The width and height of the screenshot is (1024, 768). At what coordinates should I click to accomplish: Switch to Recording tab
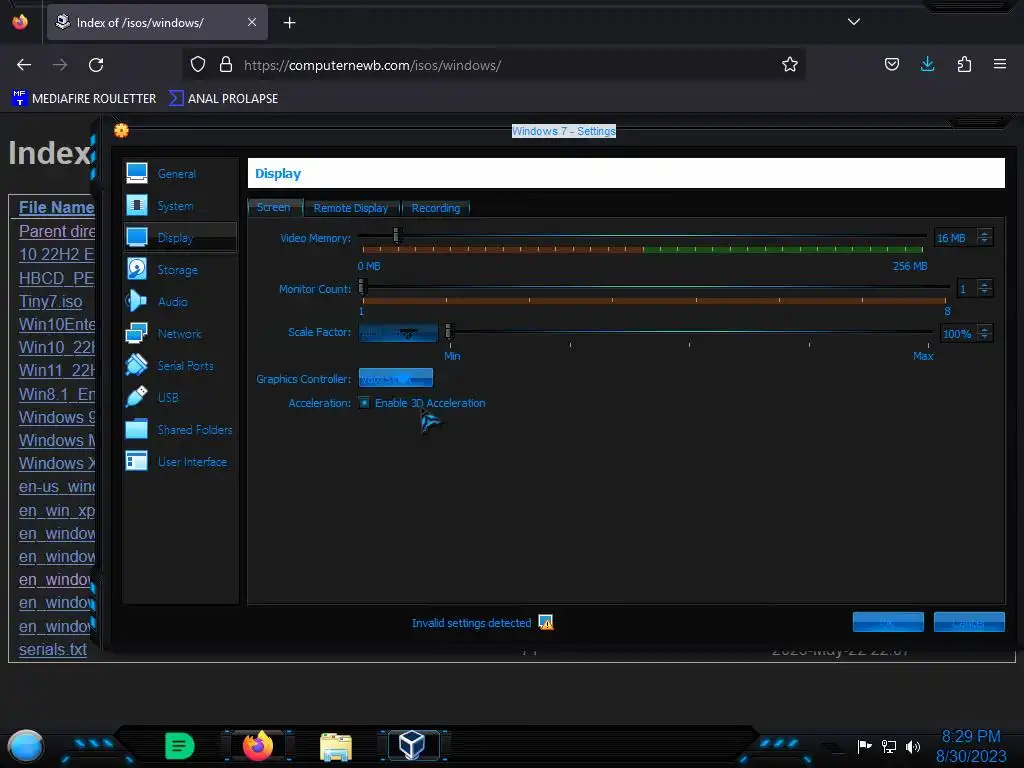[x=436, y=208]
